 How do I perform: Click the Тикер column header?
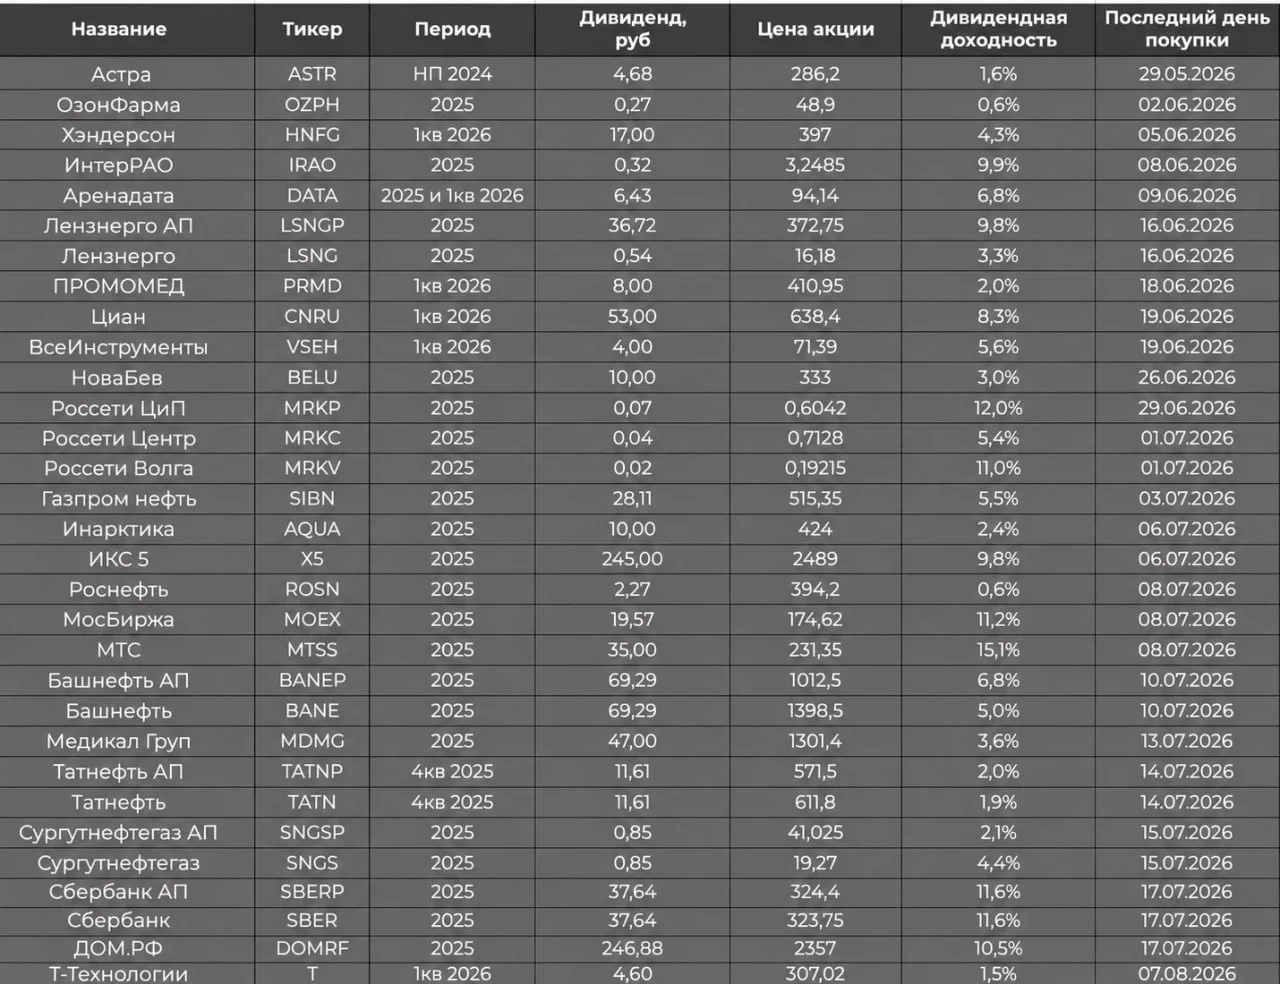click(312, 29)
